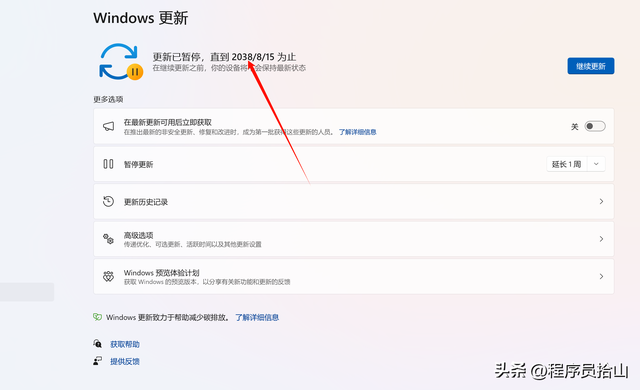
Task: Click the Windows 预览体验计划 icon
Action: point(108,277)
